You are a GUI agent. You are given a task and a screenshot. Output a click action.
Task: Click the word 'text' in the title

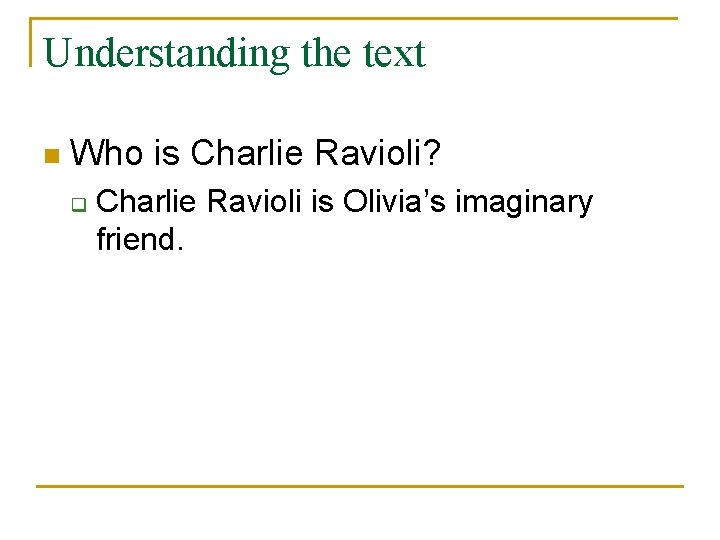pyautogui.click(x=393, y=52)
